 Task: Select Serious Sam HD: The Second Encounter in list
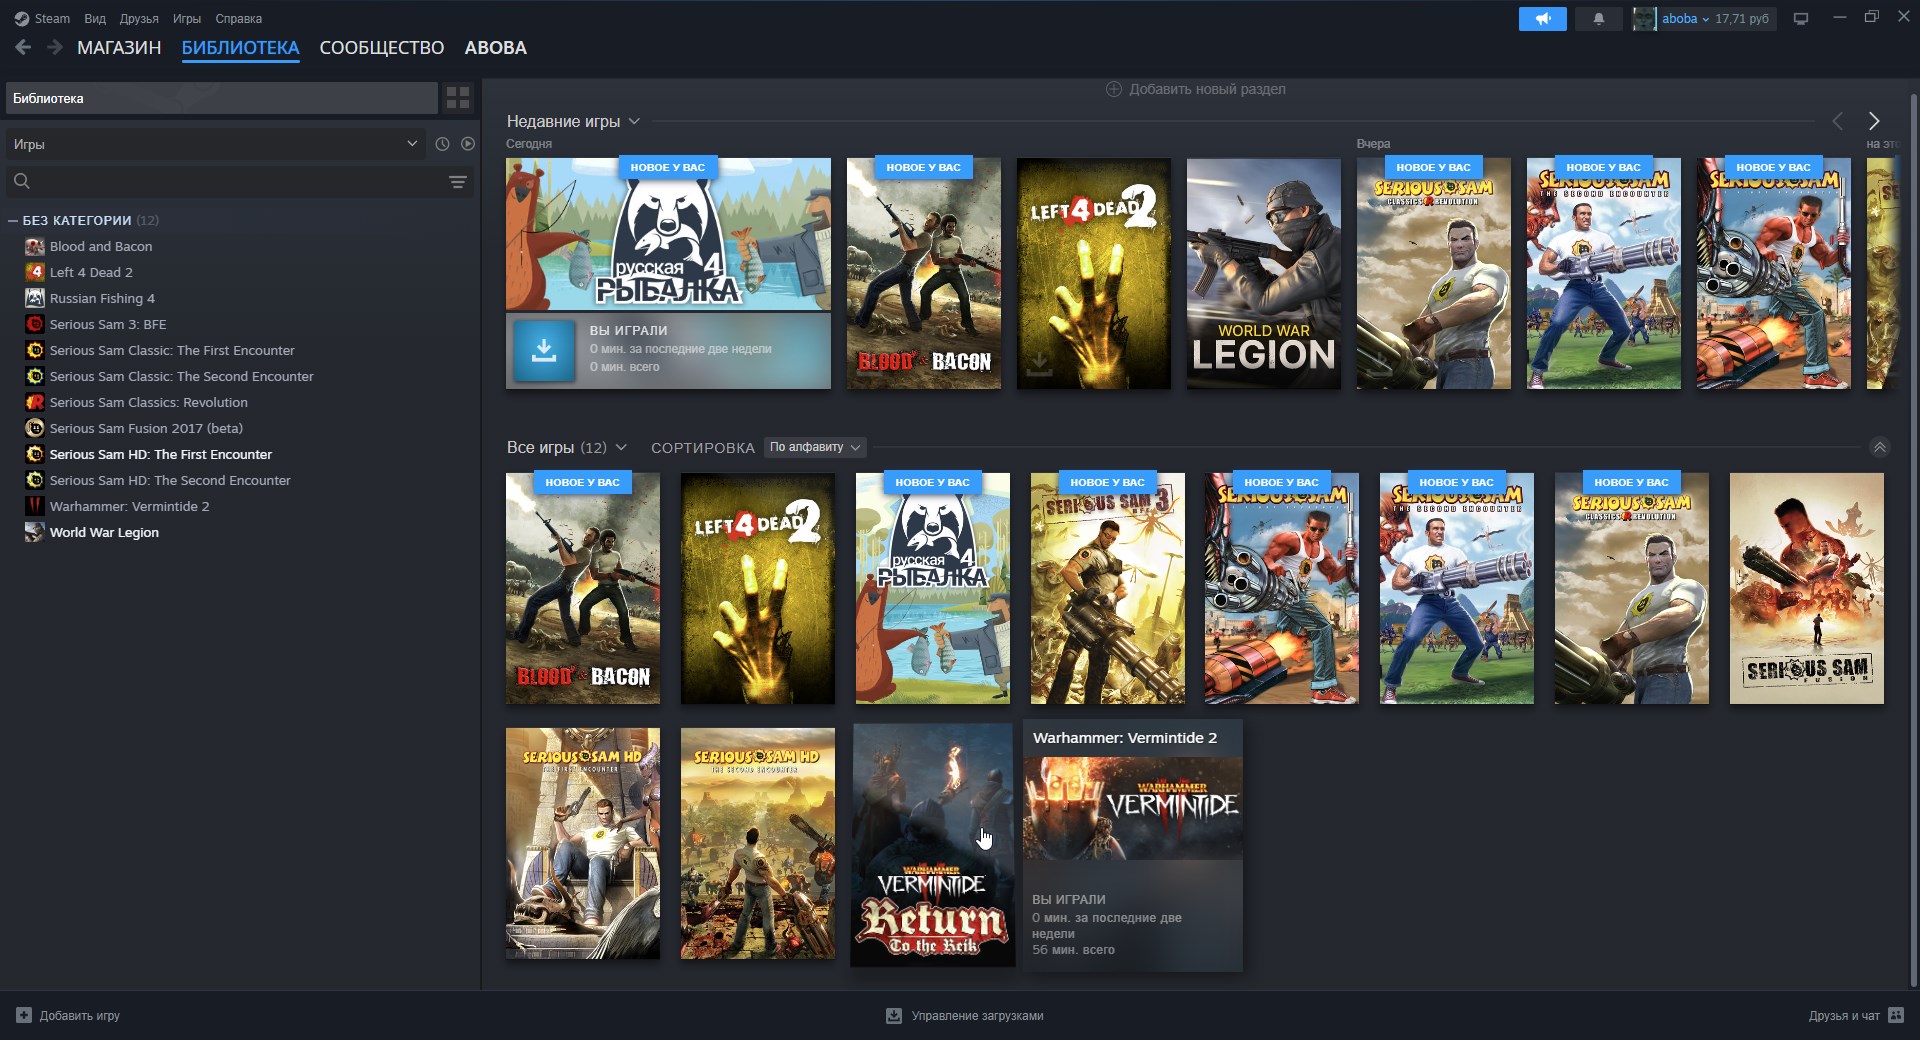[x=170, y=480]
